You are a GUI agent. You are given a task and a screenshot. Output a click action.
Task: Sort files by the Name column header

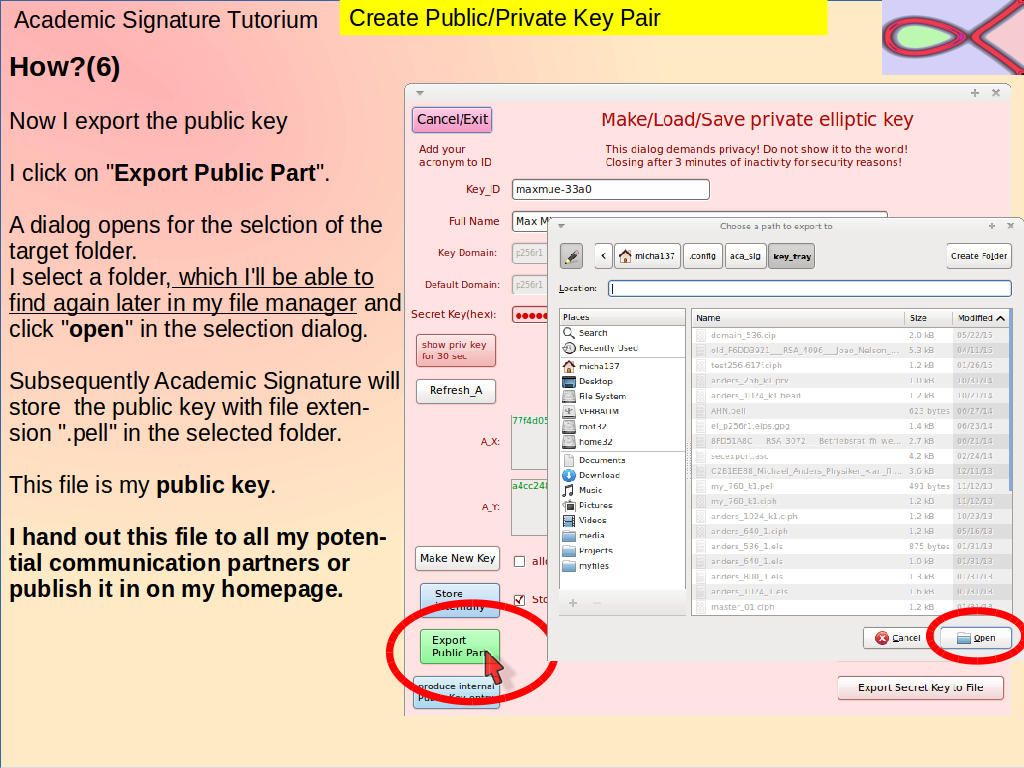(x=798, y=318)
